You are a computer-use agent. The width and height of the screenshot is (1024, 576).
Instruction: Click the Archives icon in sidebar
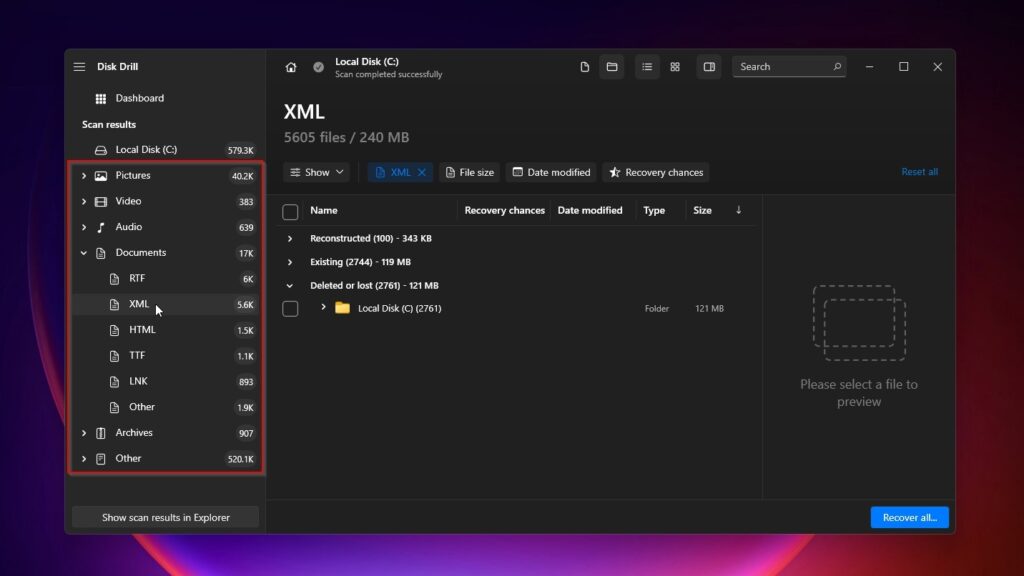(x=101, y=433)
